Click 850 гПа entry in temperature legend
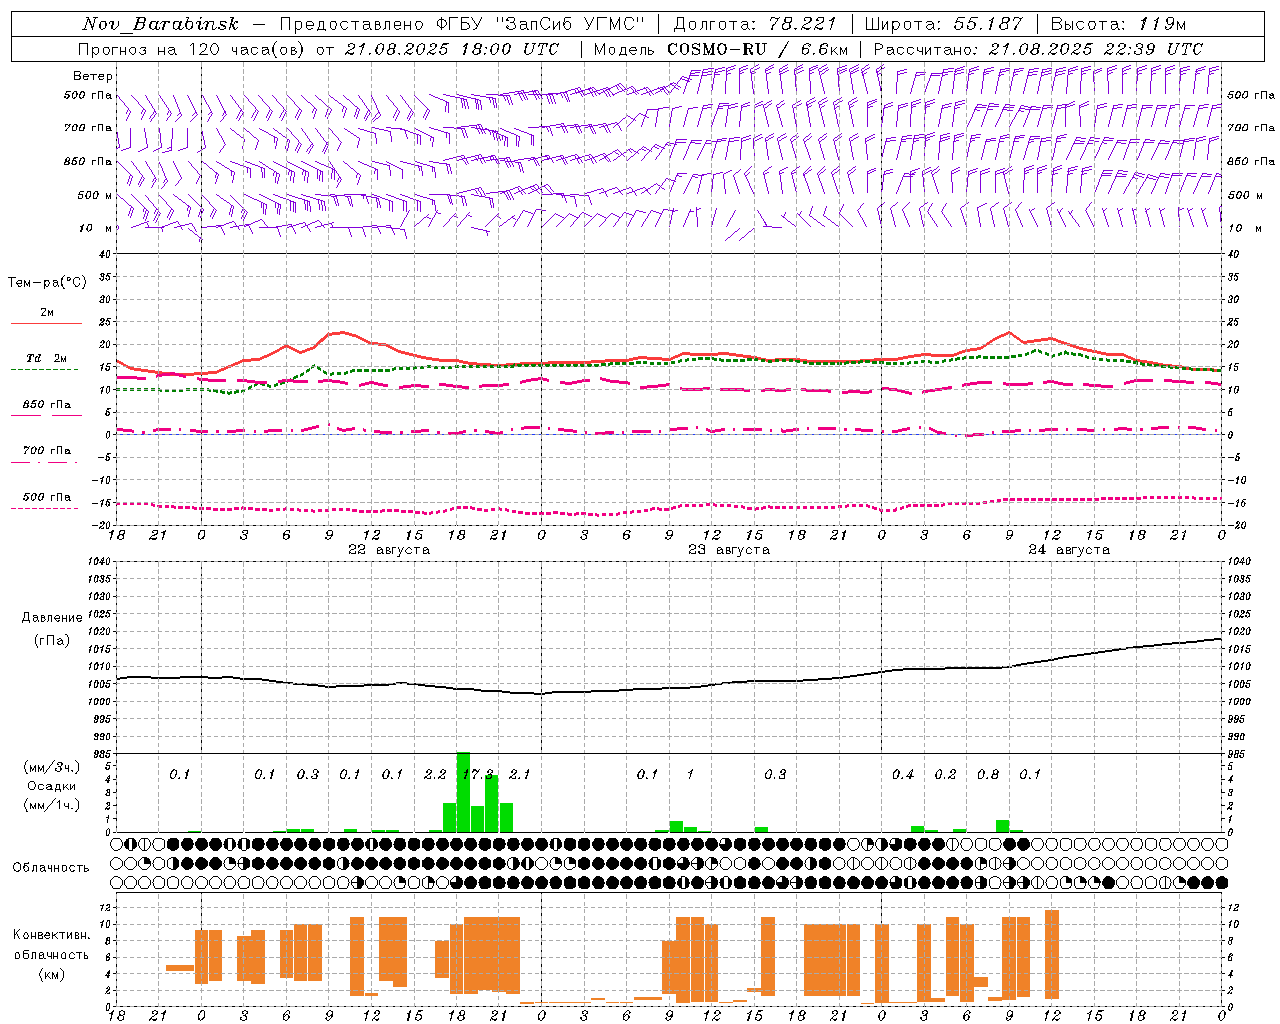 [x=47, y=405]
